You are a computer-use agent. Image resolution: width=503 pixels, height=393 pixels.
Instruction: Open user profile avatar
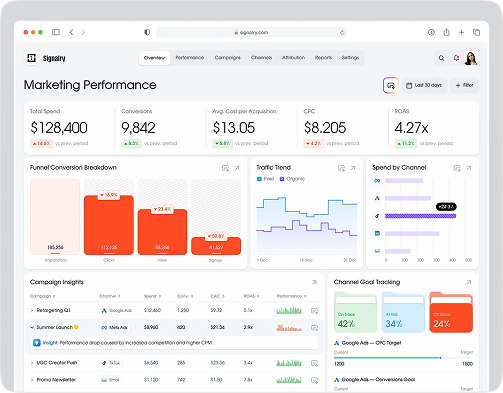coord(471,58)
